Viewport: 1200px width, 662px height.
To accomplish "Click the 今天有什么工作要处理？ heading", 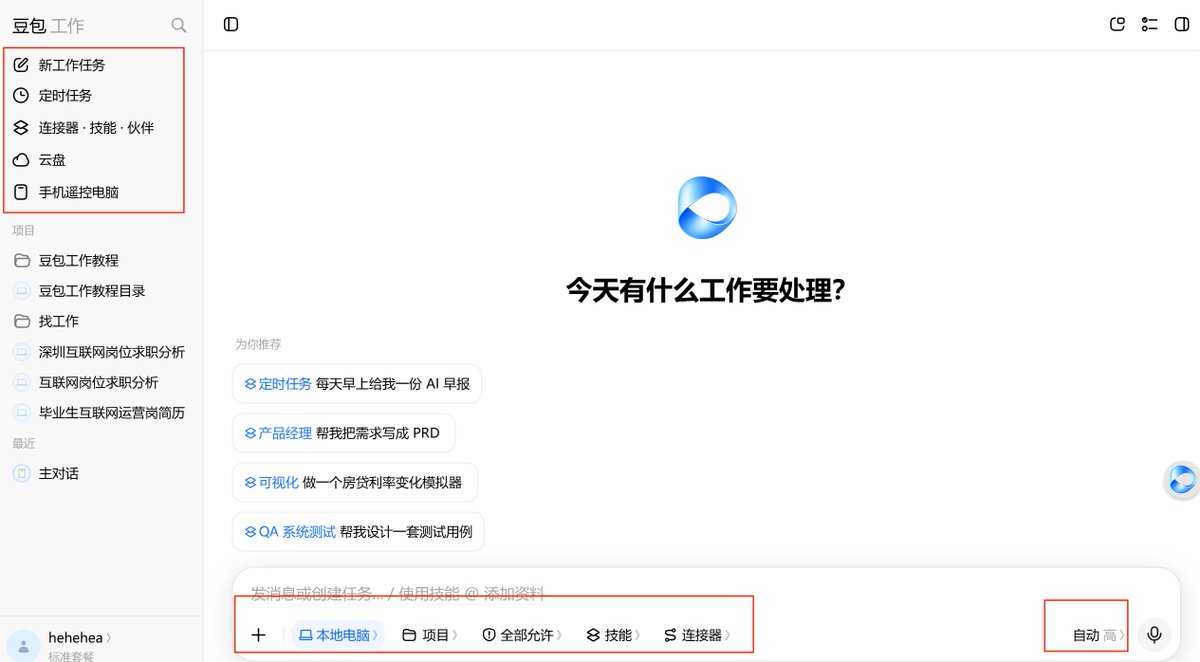I will [706, 291].
